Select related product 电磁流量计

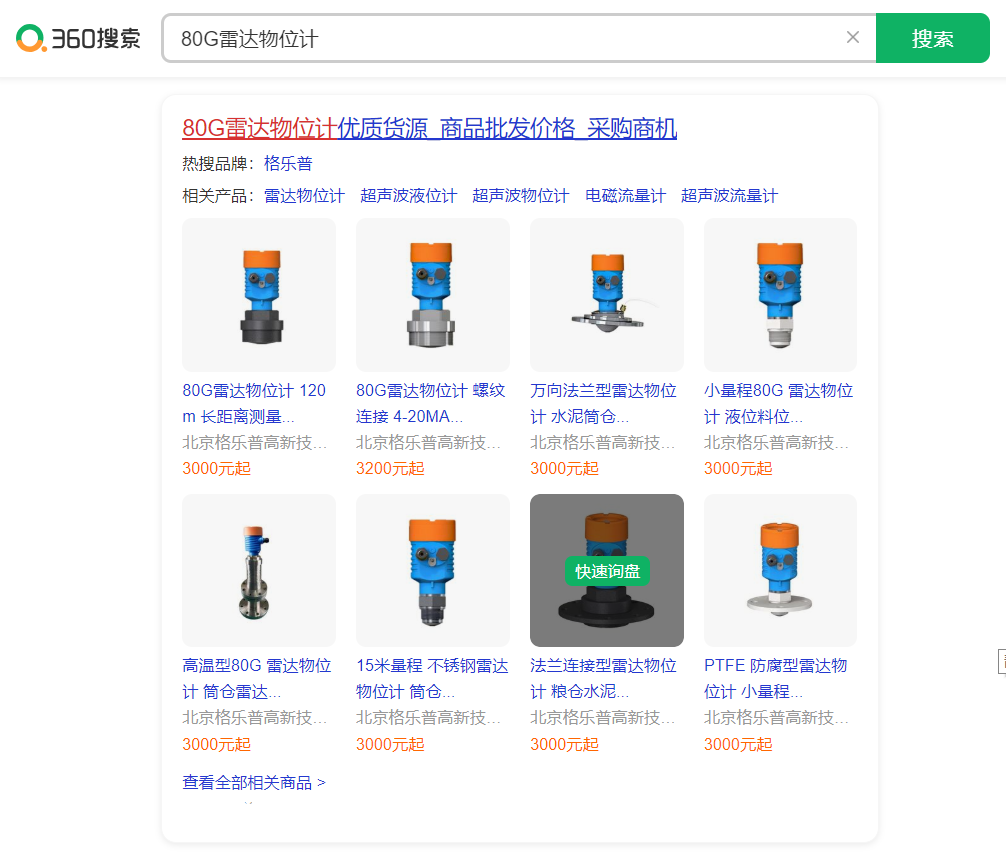click(x=625, y=195)
